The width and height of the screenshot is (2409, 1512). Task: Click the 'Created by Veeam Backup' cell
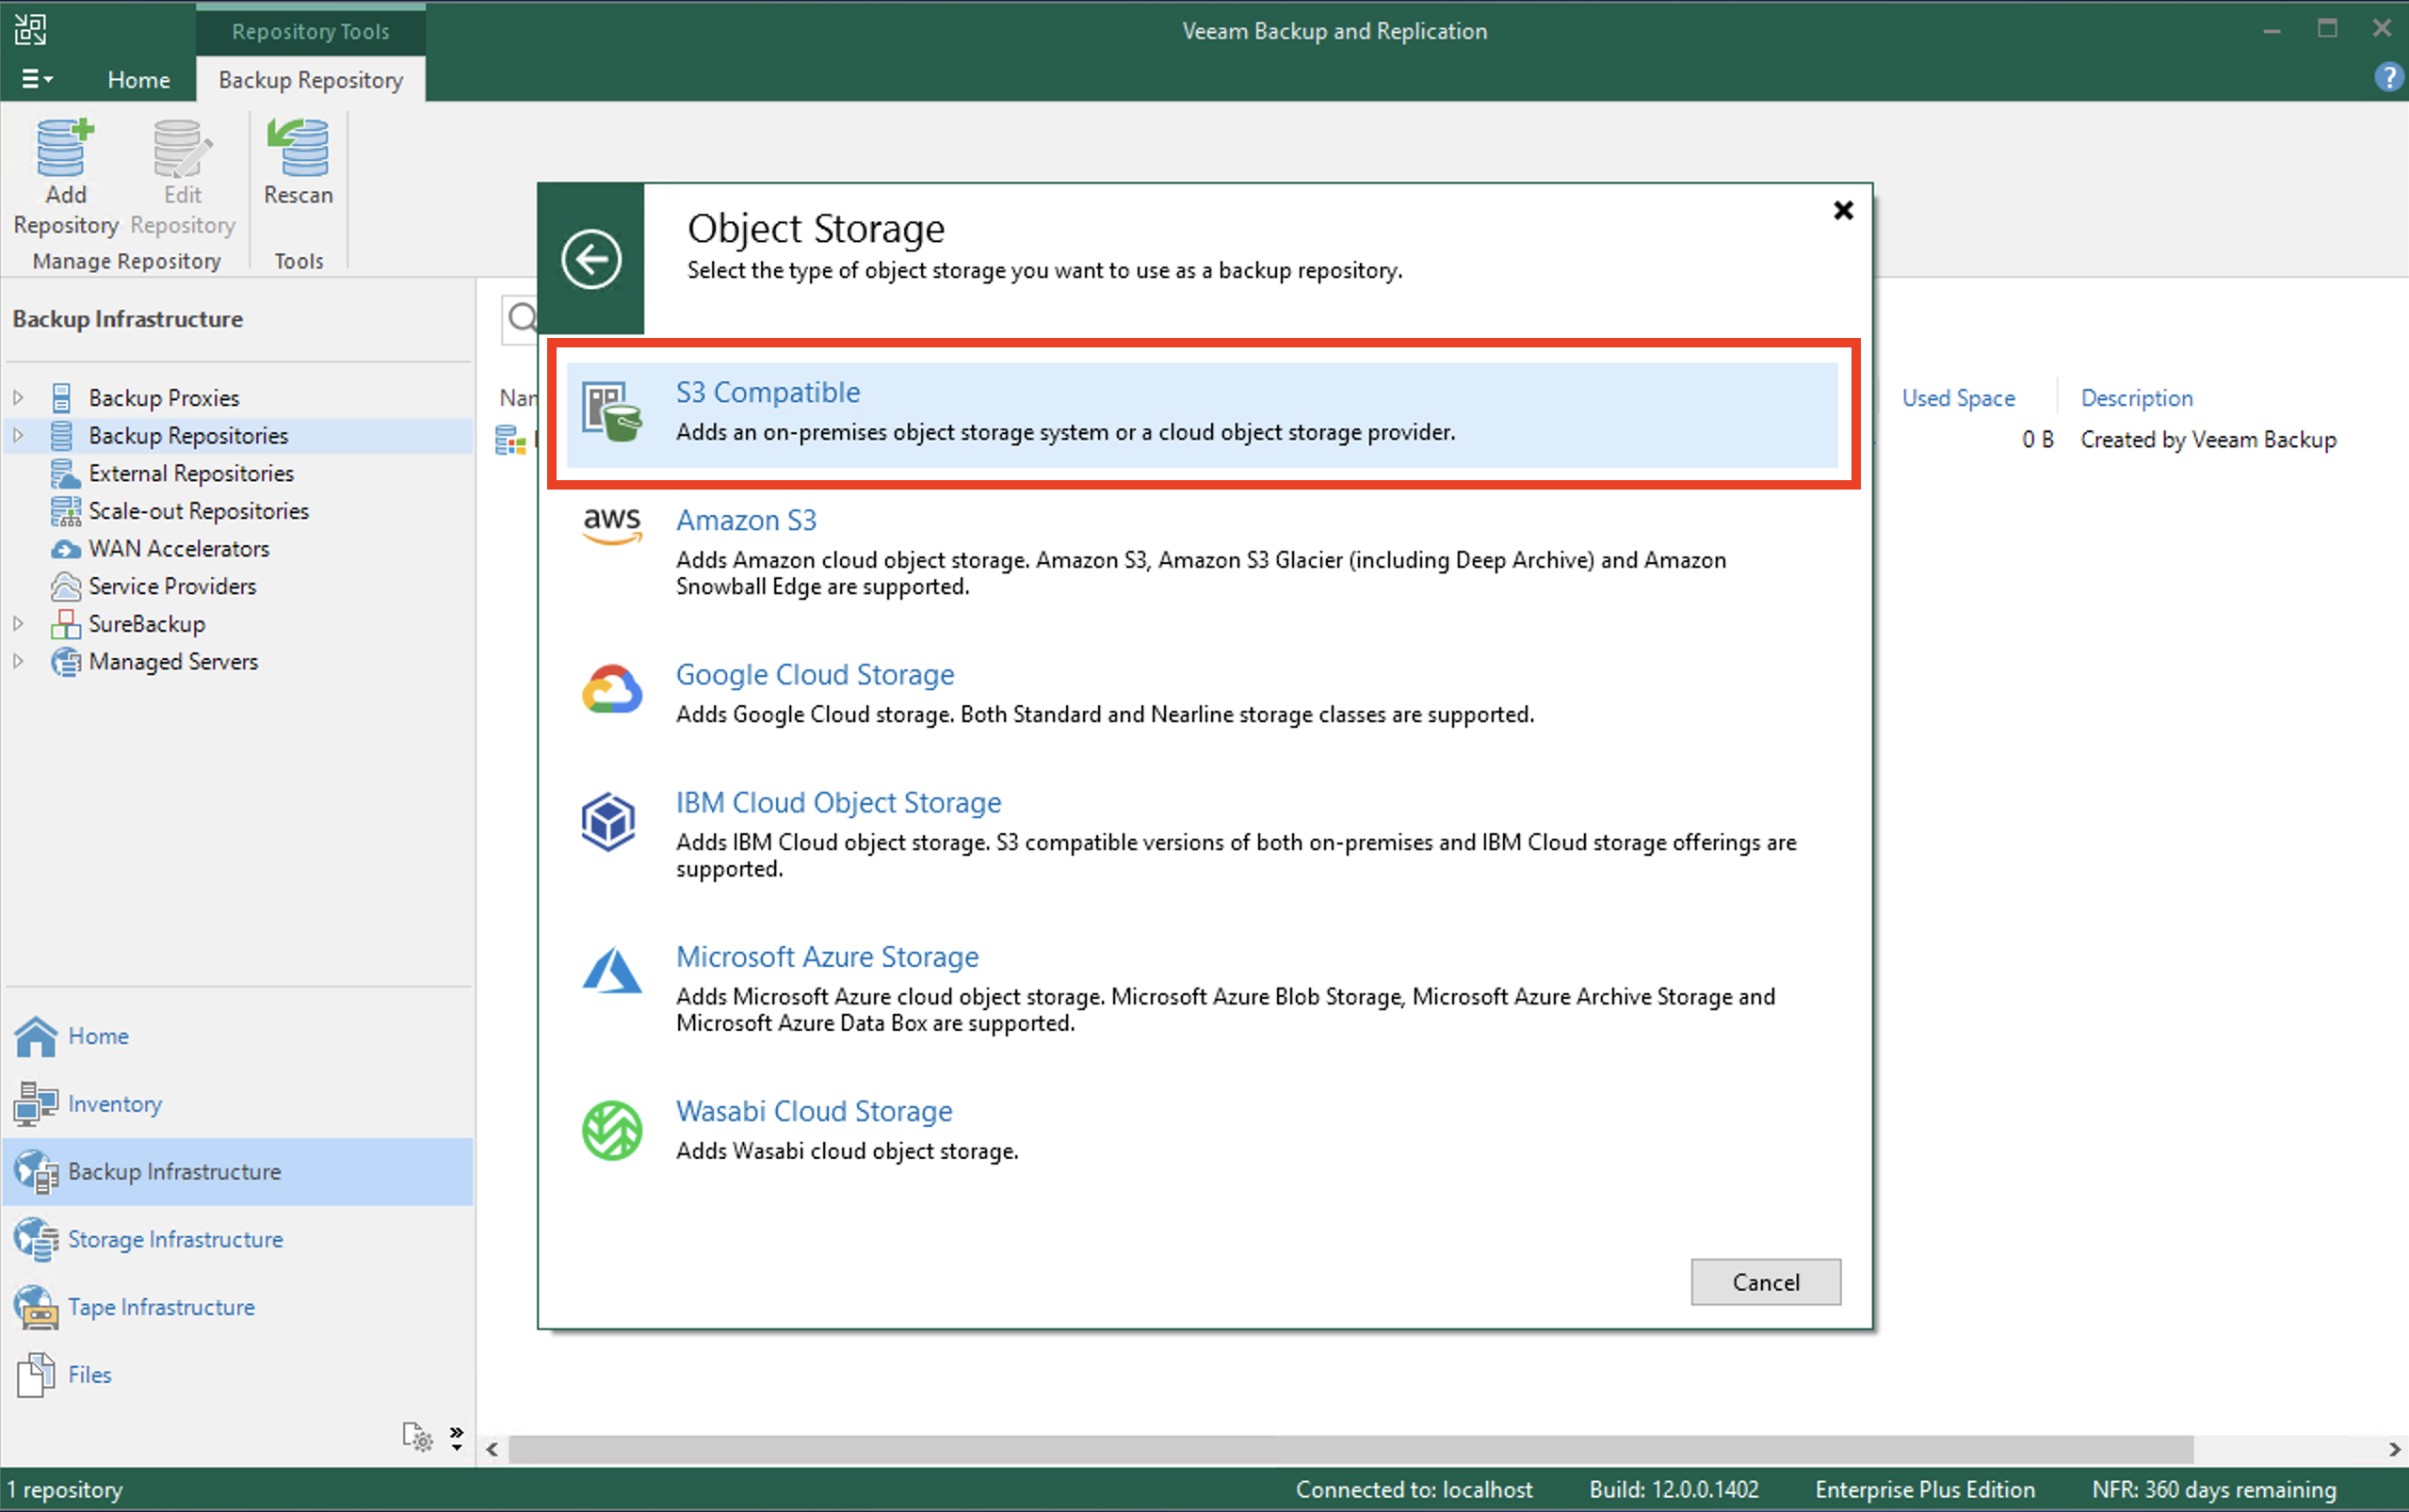pyautogui.click(x=2208, y=440)
